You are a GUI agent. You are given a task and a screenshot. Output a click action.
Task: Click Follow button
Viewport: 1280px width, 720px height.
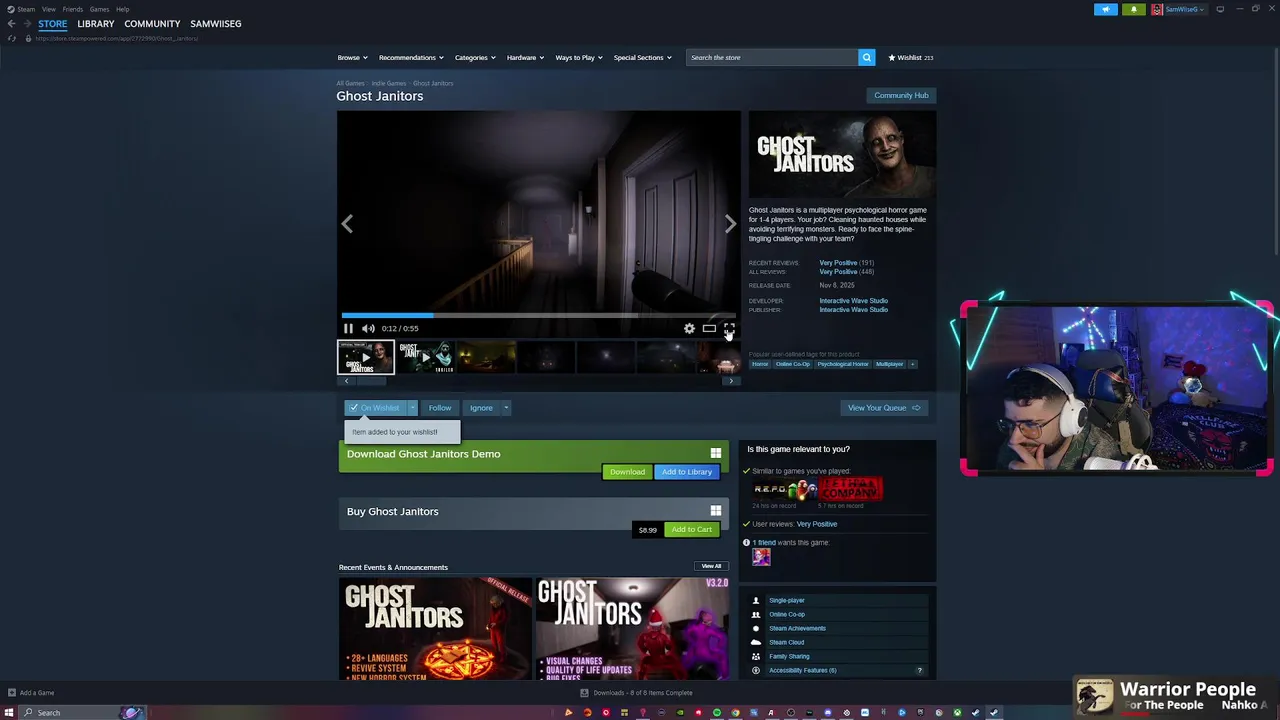tap(440, 408)
